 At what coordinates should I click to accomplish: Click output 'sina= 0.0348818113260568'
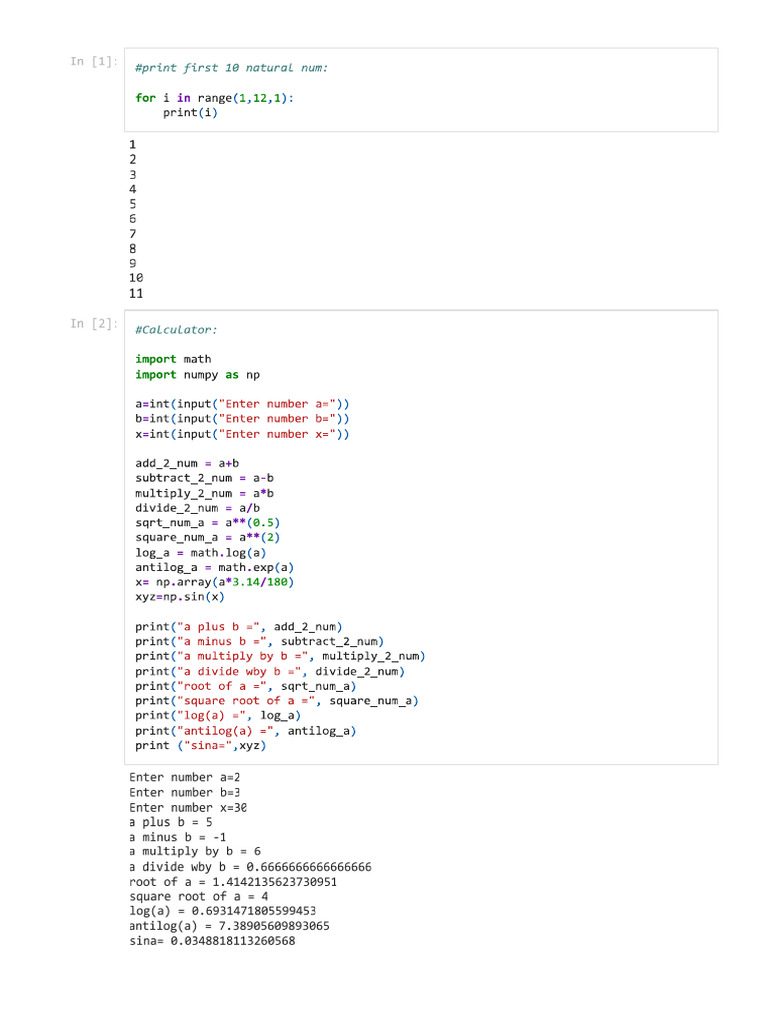tap(212, 941)
